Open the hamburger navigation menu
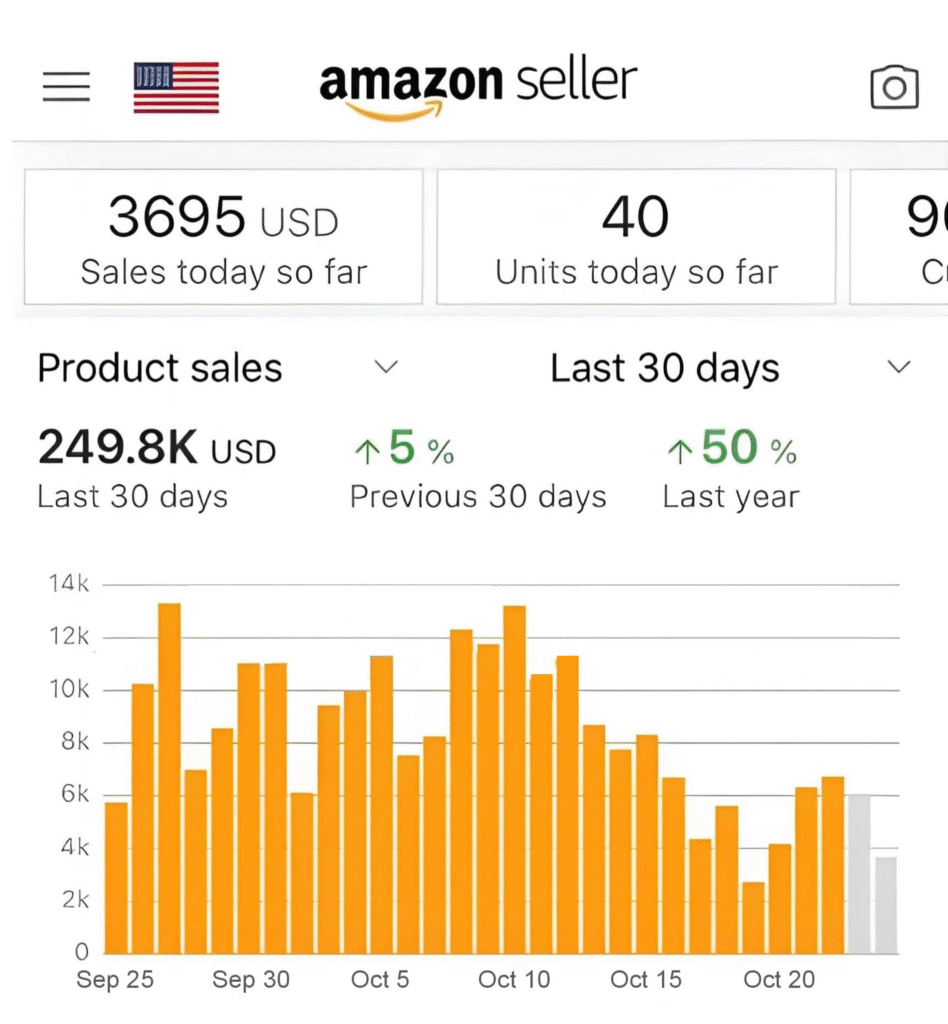Screen dimensions: 948x1024 click(66, 87)
